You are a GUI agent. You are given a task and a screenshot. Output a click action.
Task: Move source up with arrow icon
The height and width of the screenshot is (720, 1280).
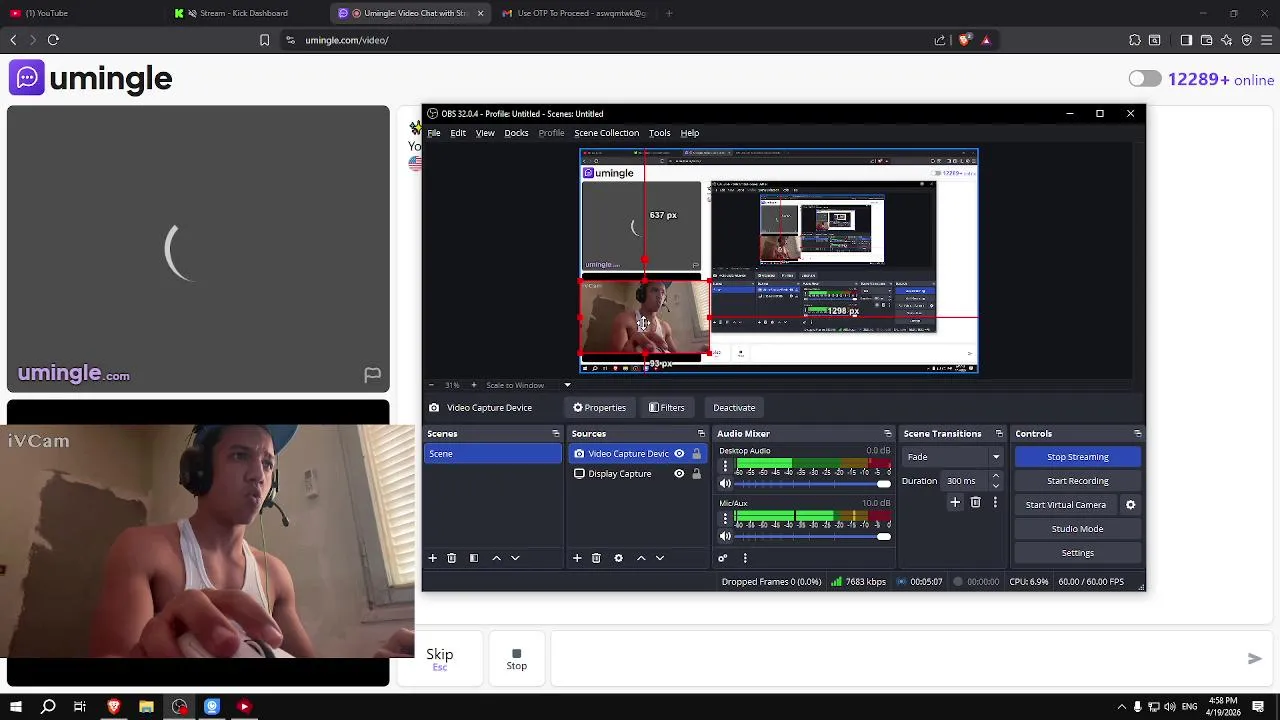(641, 558)
